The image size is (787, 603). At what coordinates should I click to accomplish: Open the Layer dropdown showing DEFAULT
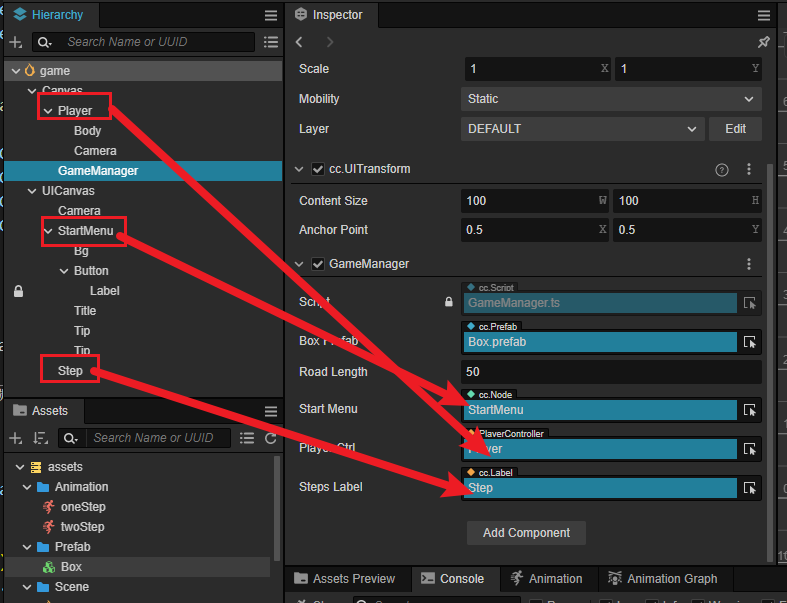pos(583,129)
